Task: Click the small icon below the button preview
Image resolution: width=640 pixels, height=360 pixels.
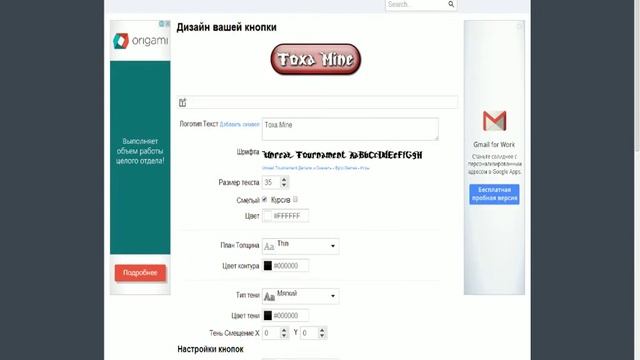Action: [182, 103]
